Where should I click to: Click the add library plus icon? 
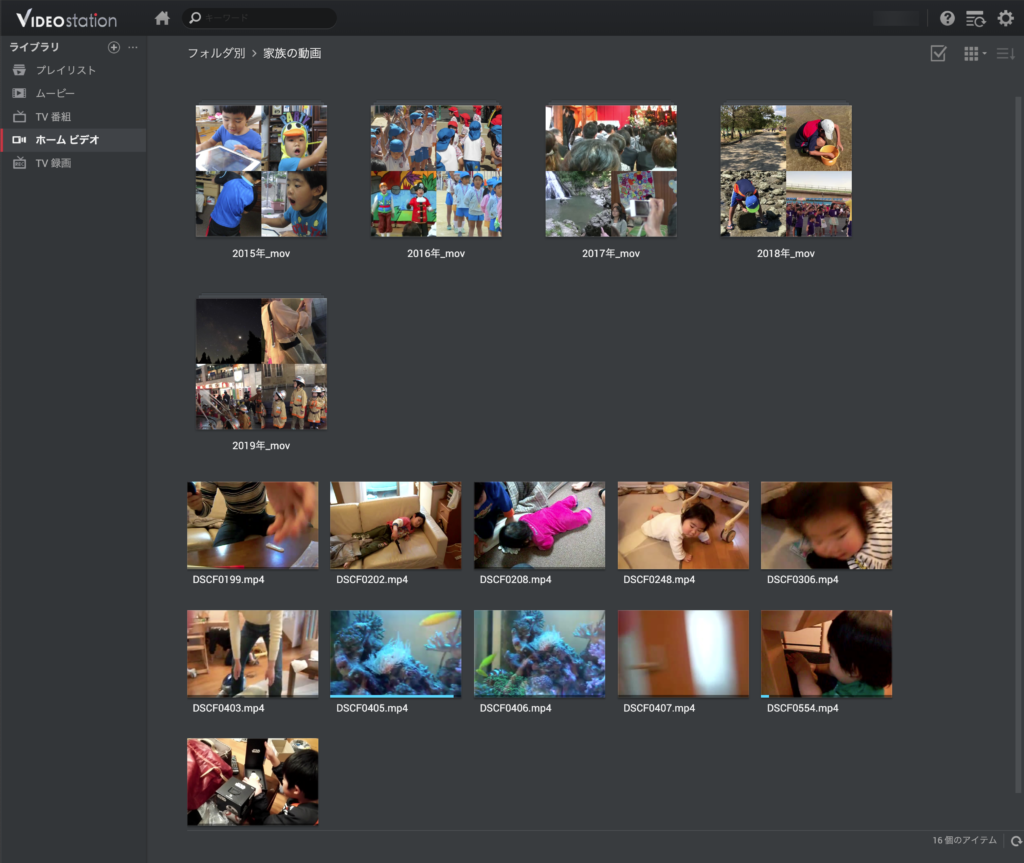(x=114, y=47)
